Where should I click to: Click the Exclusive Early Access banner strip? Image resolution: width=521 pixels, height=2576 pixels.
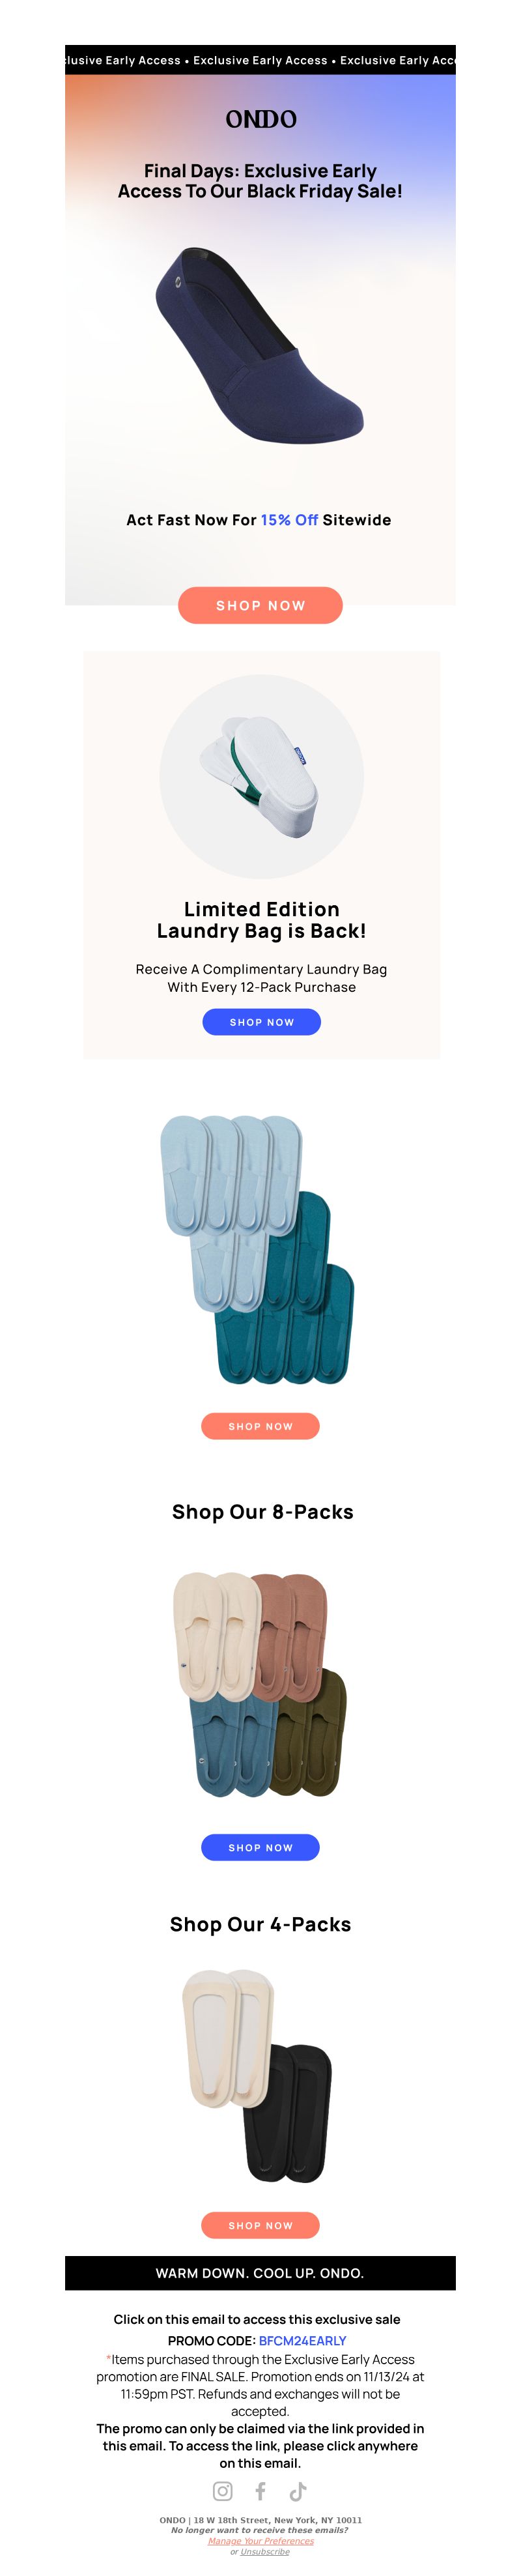coord(260,60)
